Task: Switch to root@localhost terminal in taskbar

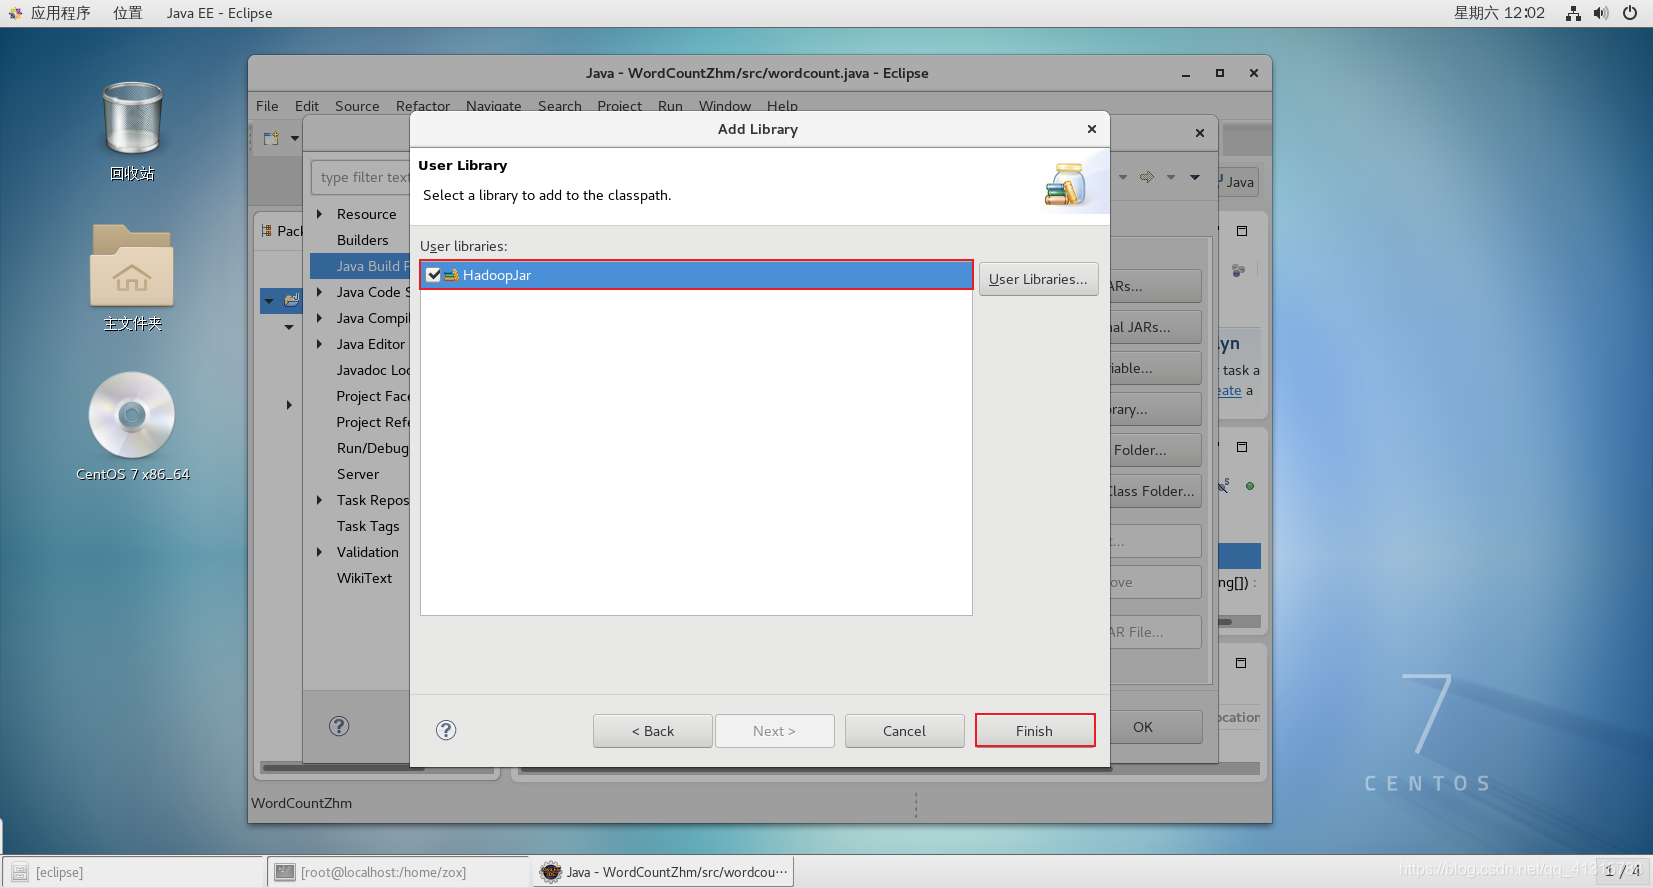Action: [x=398, y=872]
